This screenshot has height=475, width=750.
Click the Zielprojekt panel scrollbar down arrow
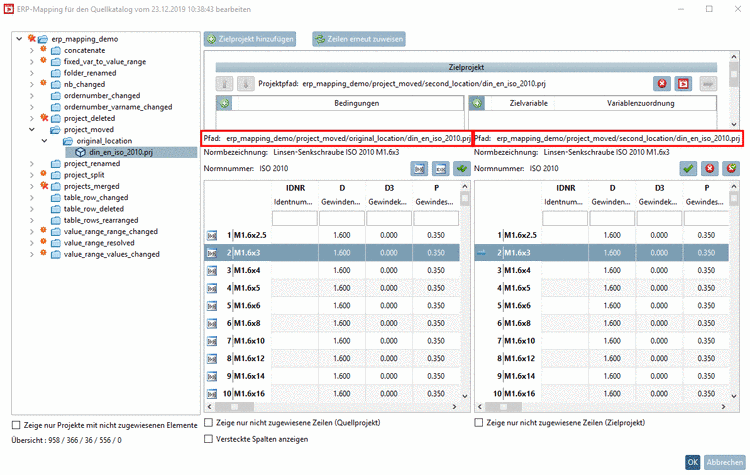click(734, 124)
